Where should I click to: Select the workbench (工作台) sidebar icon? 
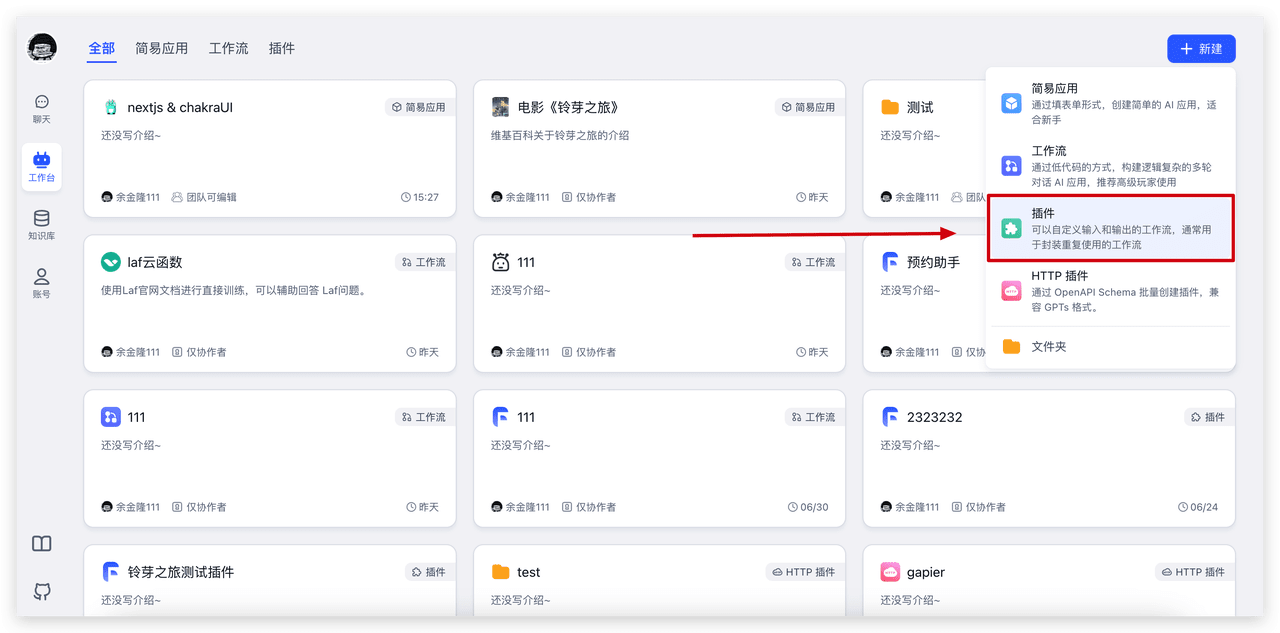pos(41,166)
